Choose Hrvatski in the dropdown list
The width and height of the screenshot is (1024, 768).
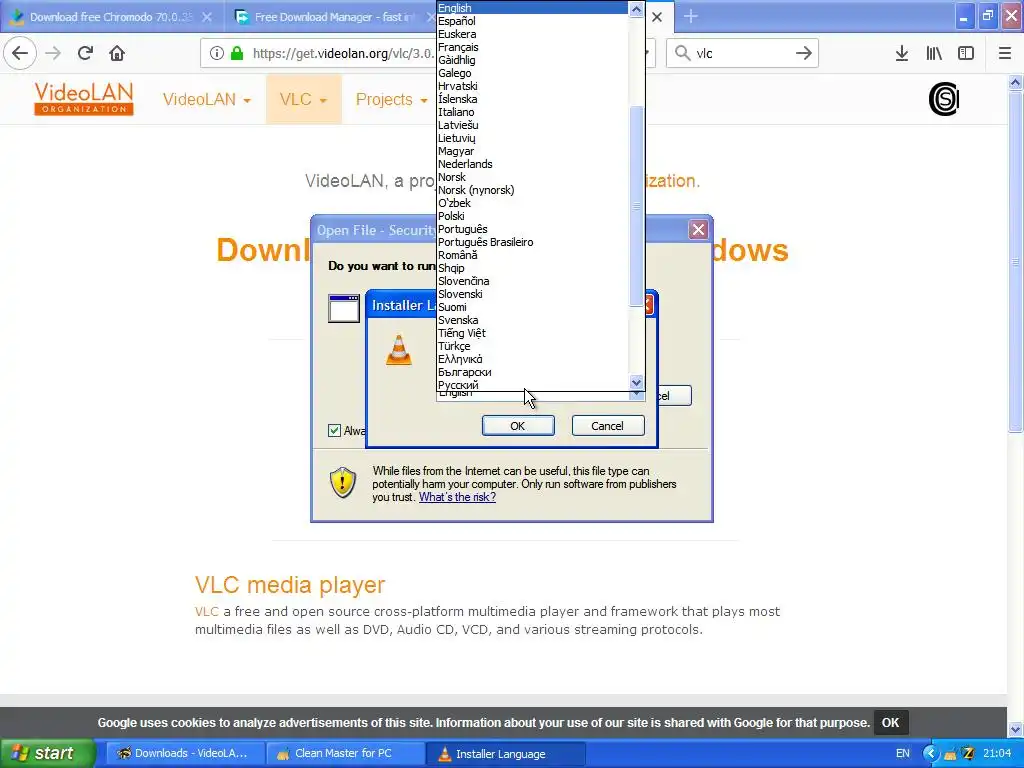532,86
